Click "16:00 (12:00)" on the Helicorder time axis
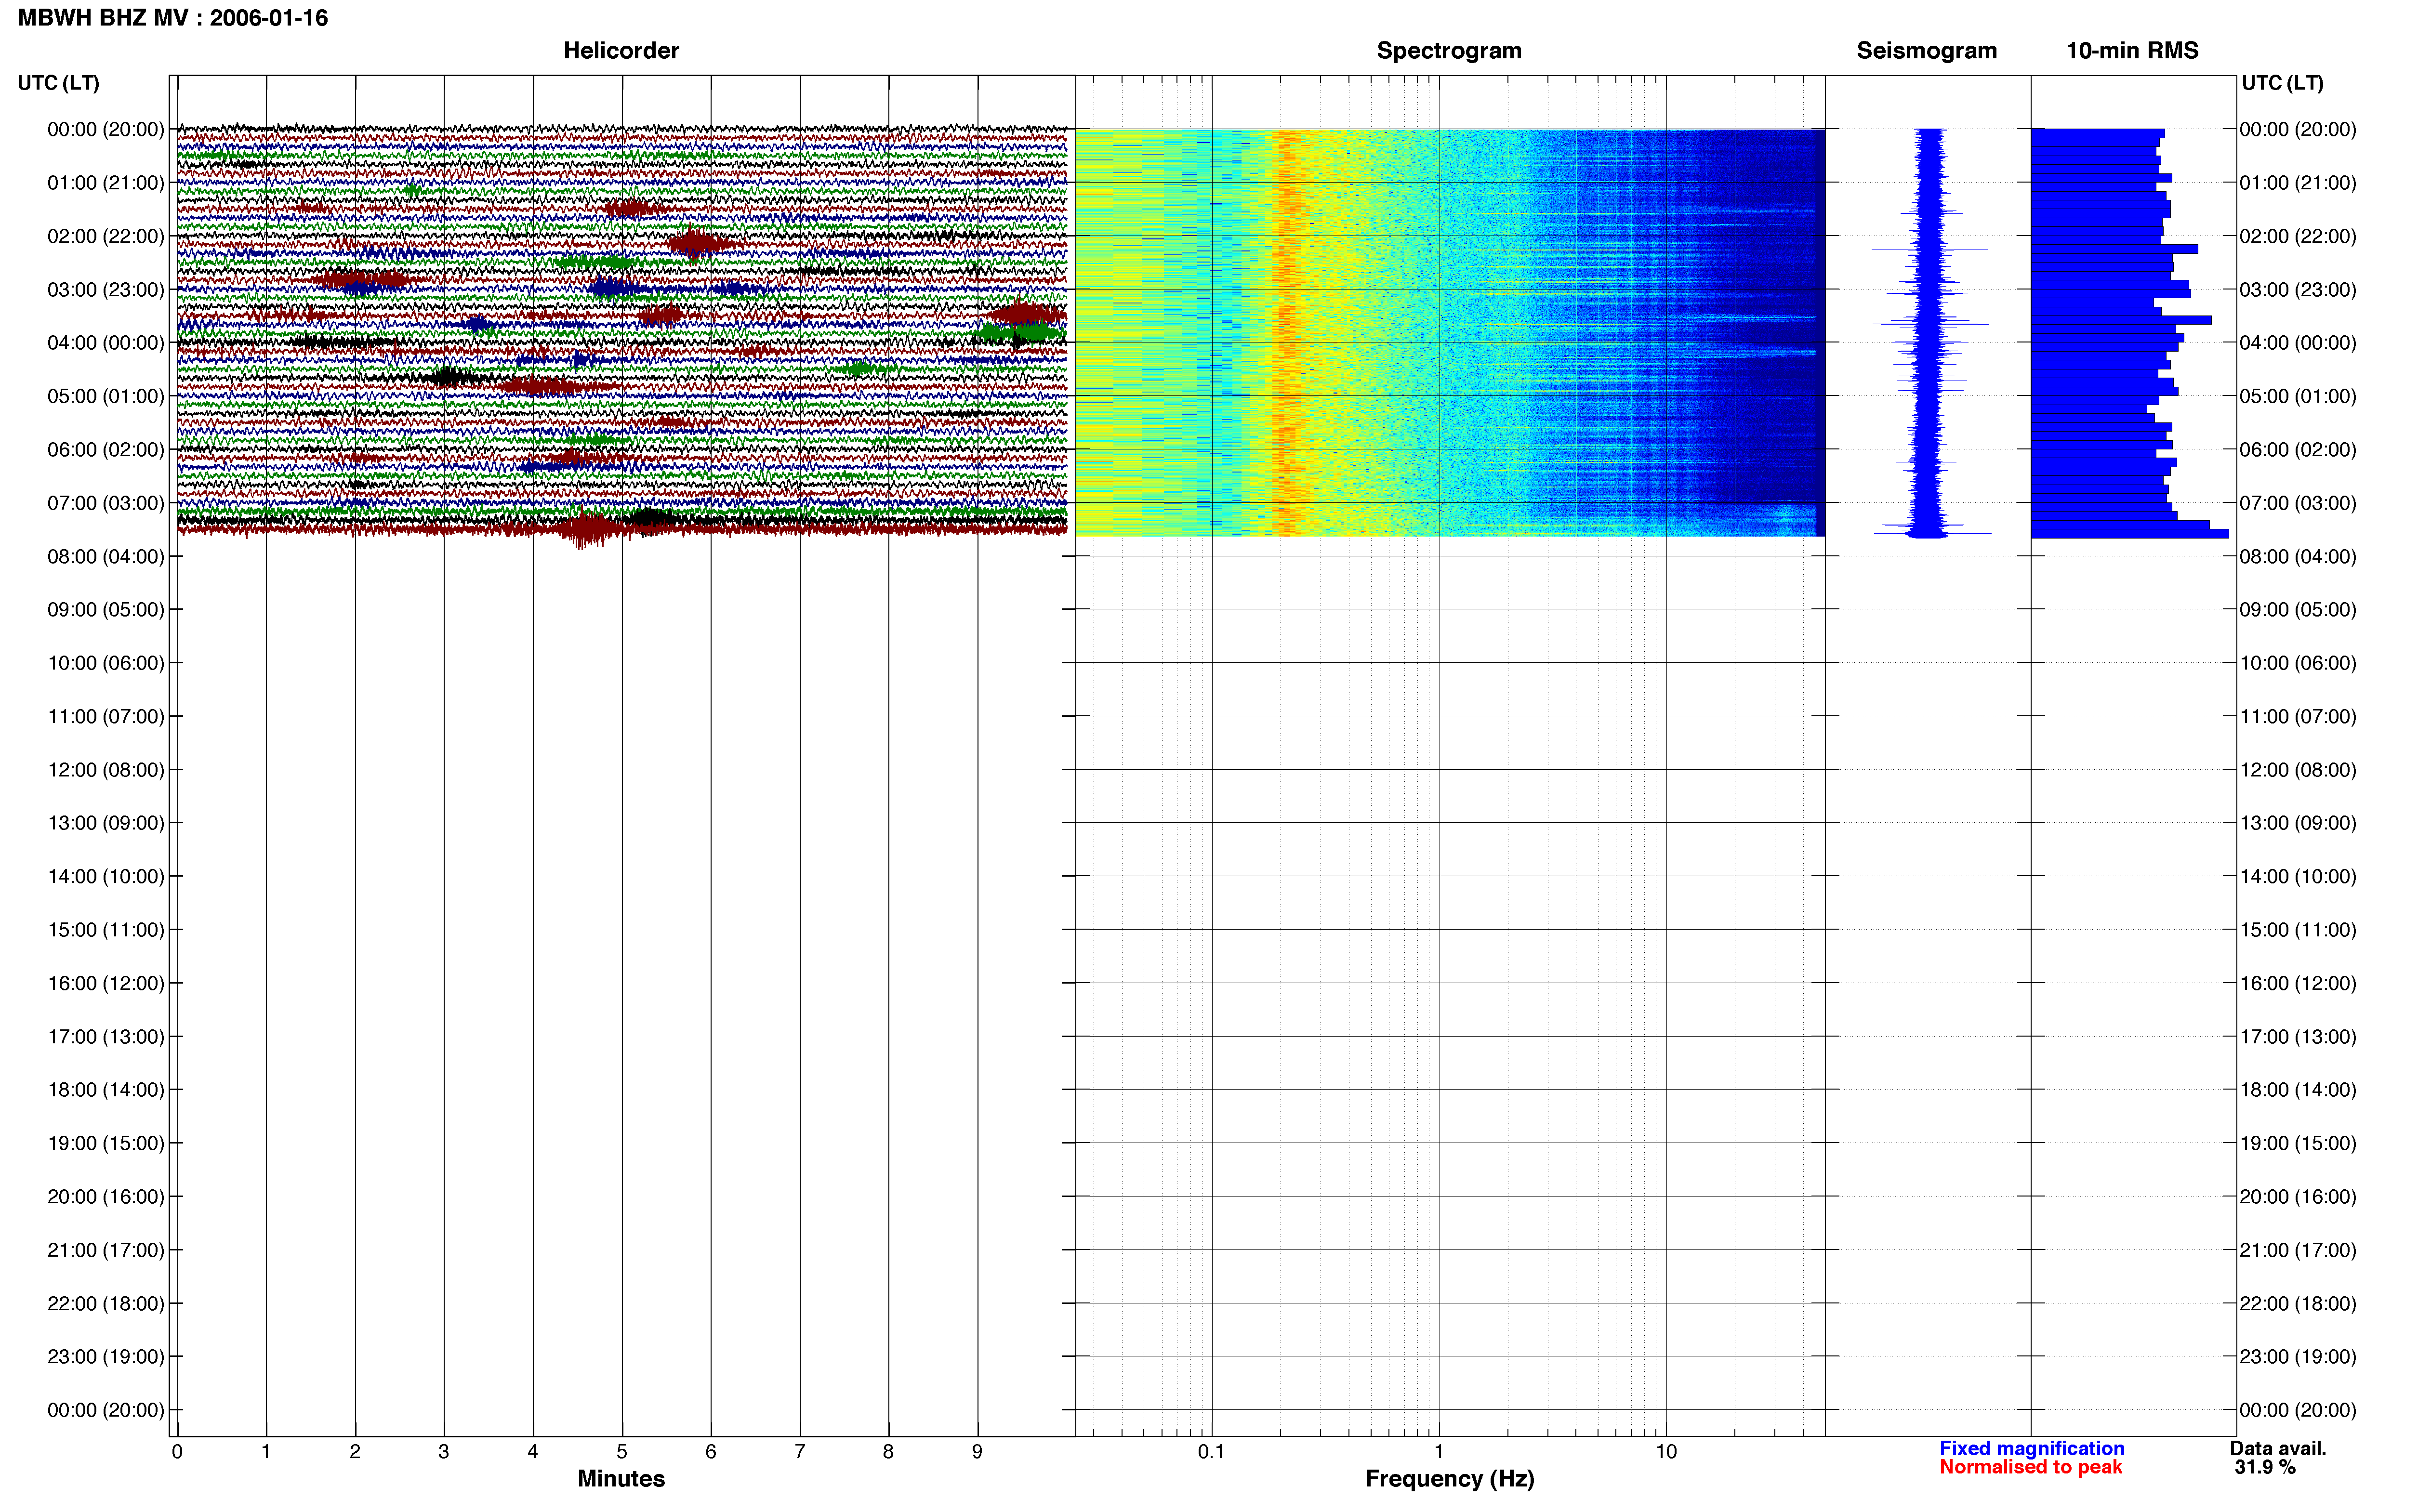Viewport: 2418px width, 1512px height. 106,983
